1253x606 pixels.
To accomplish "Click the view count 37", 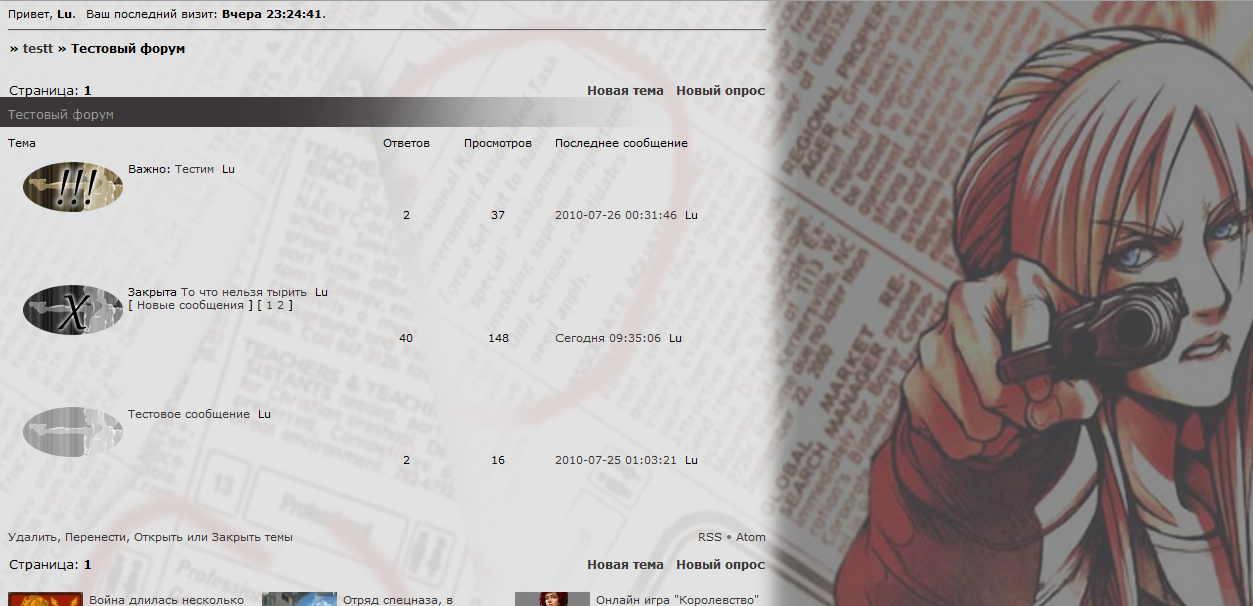I will pyautogui.click(x=498, y=215).
